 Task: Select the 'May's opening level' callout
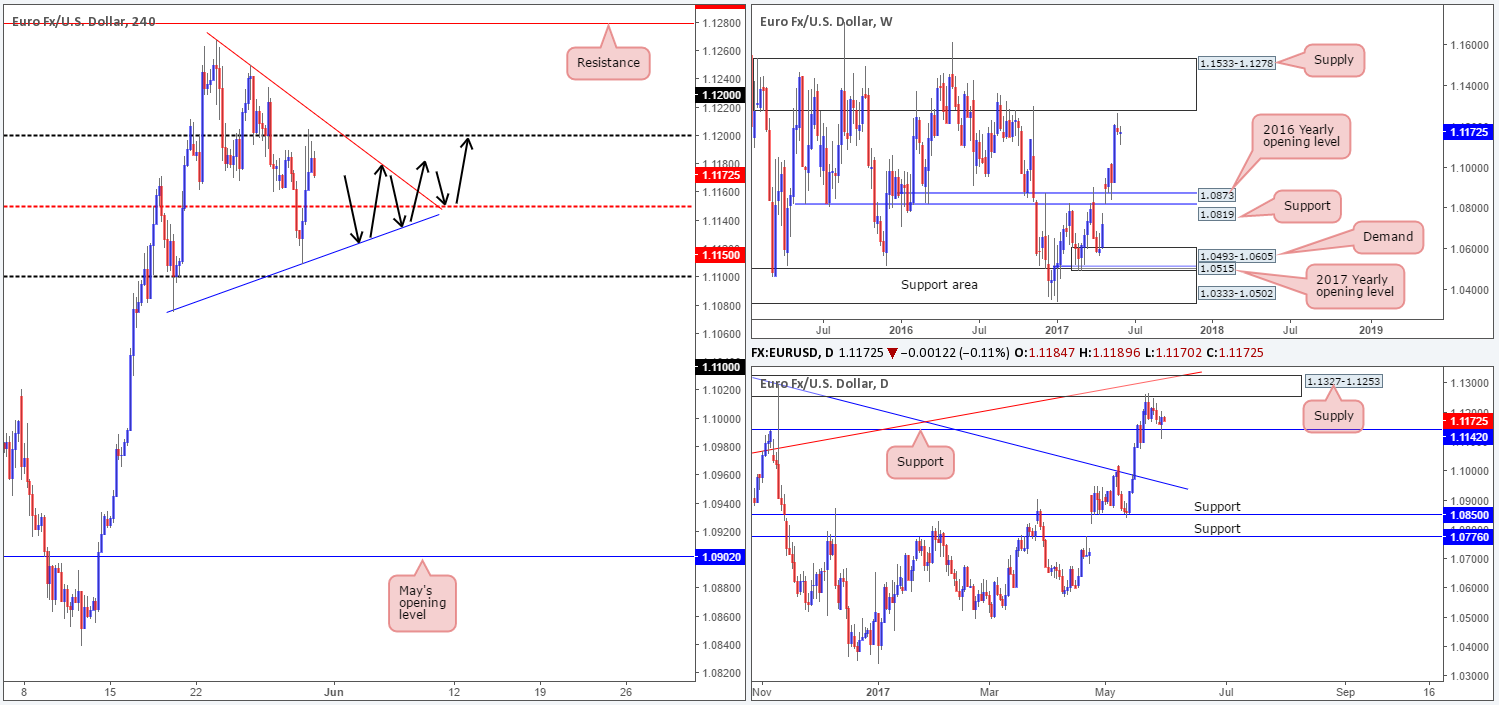[421, 603]
